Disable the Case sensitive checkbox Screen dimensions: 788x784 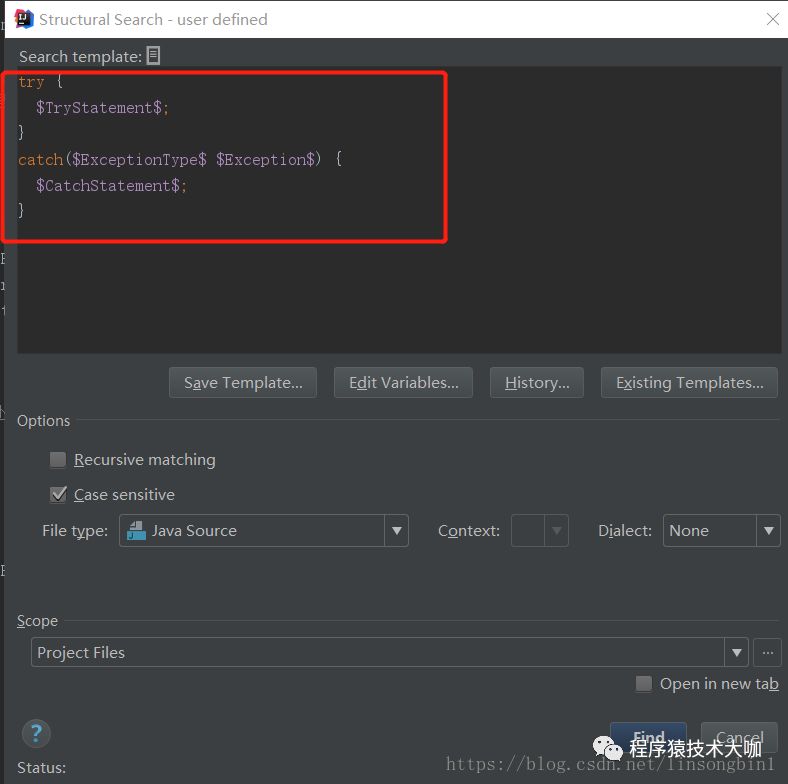[x=58, y=495]
